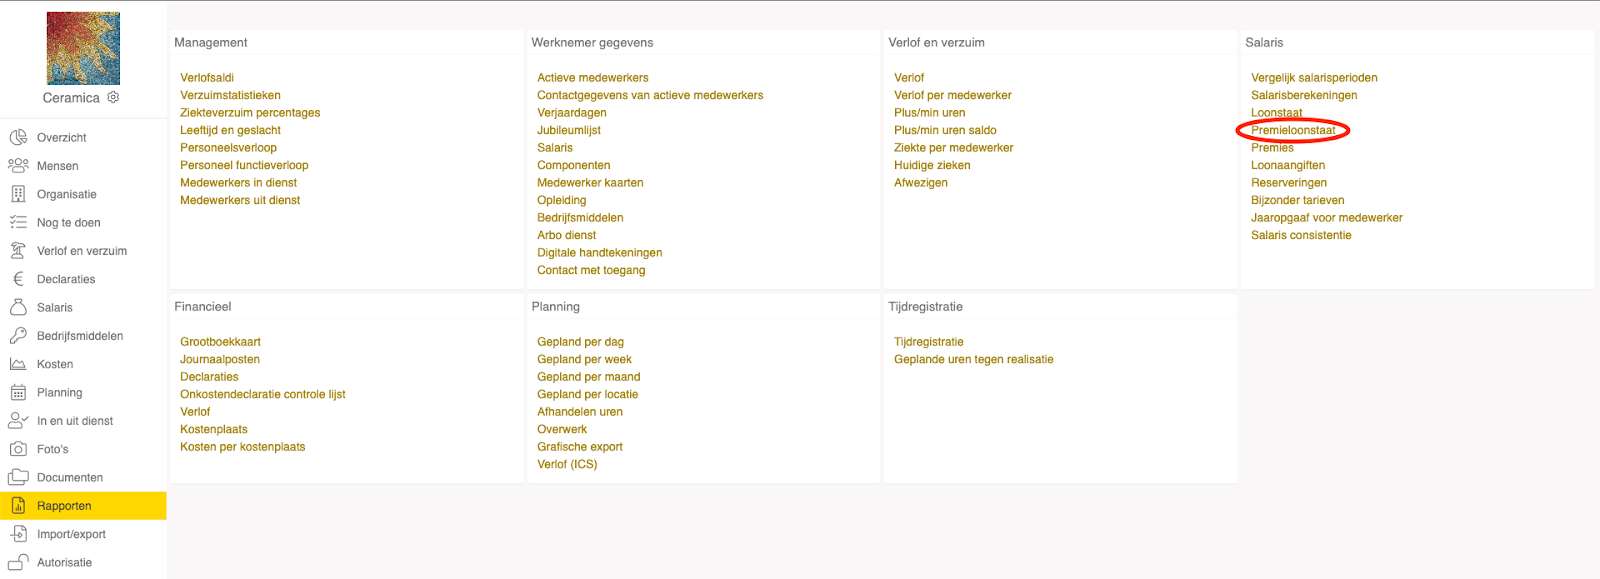Click the settings gear next to Ceramica

(113, 97)
